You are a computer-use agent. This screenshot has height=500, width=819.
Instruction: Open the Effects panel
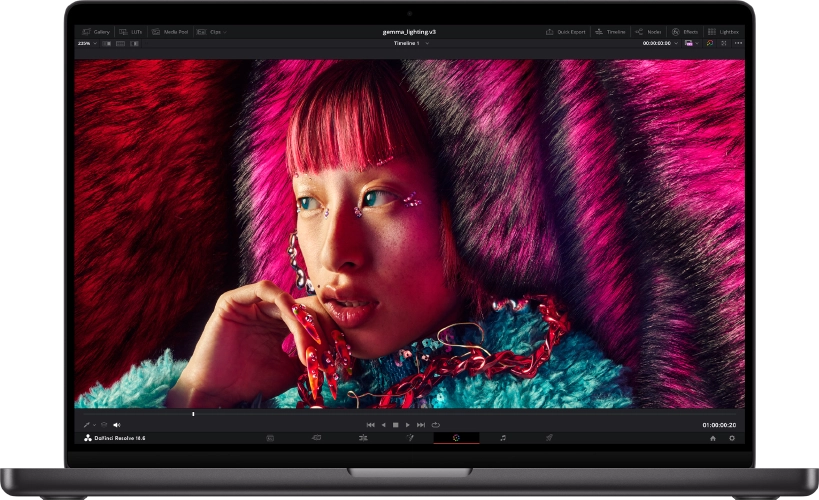[685, 32]
